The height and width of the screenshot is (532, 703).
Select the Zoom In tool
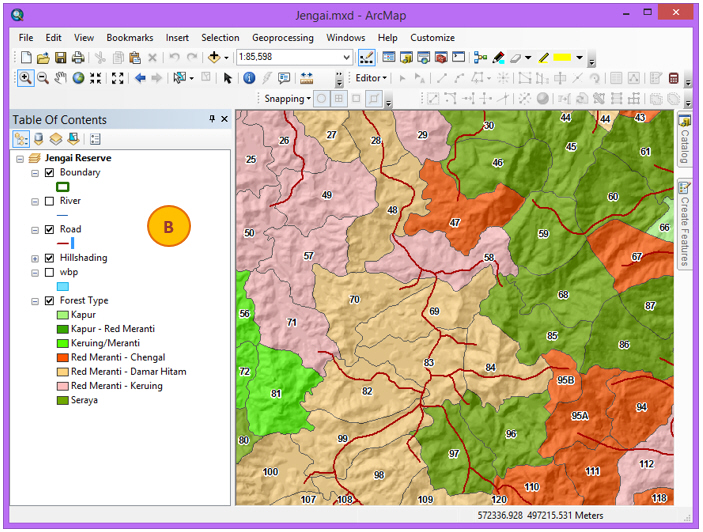tap(26, 78)
